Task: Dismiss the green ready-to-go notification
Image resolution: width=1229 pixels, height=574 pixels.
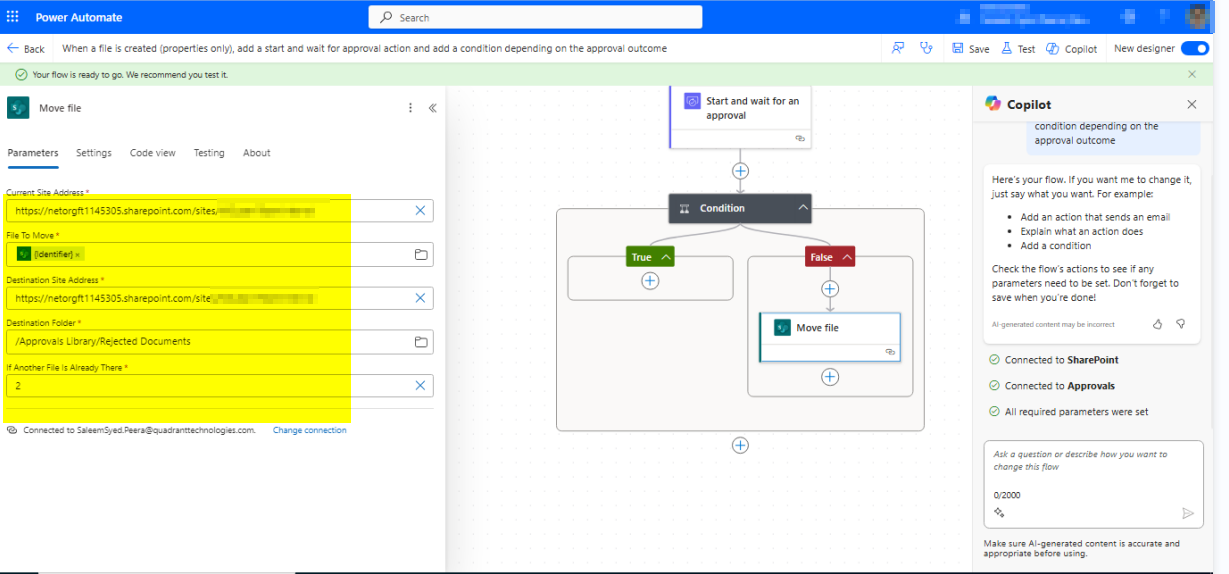Action: (x=1192, y=74)
